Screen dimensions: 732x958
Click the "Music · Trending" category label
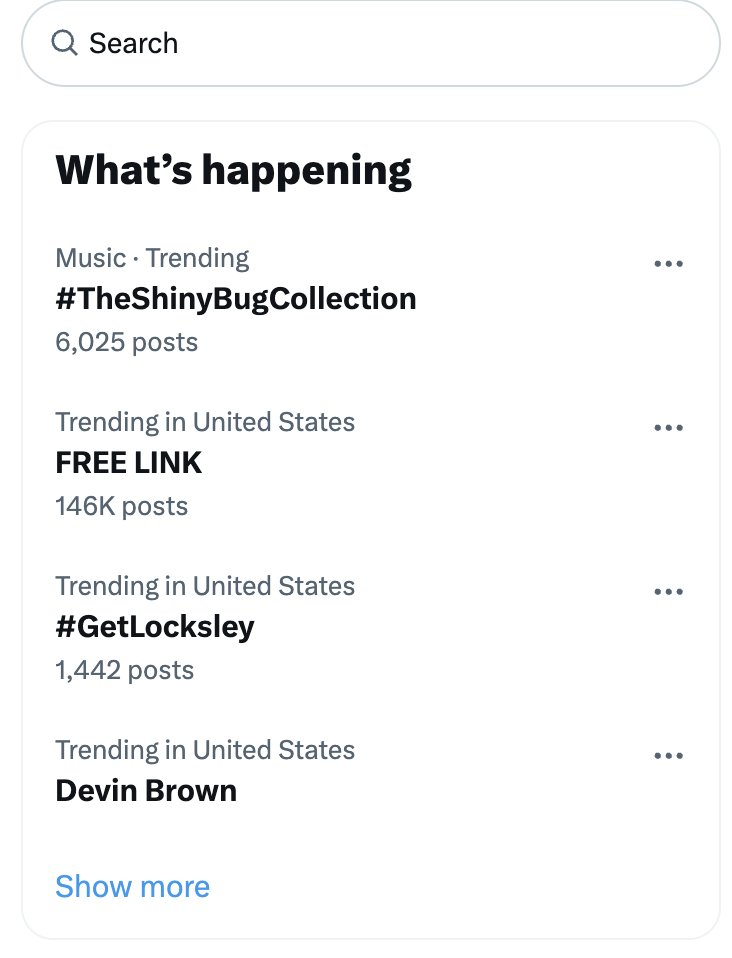click(152, 258)
